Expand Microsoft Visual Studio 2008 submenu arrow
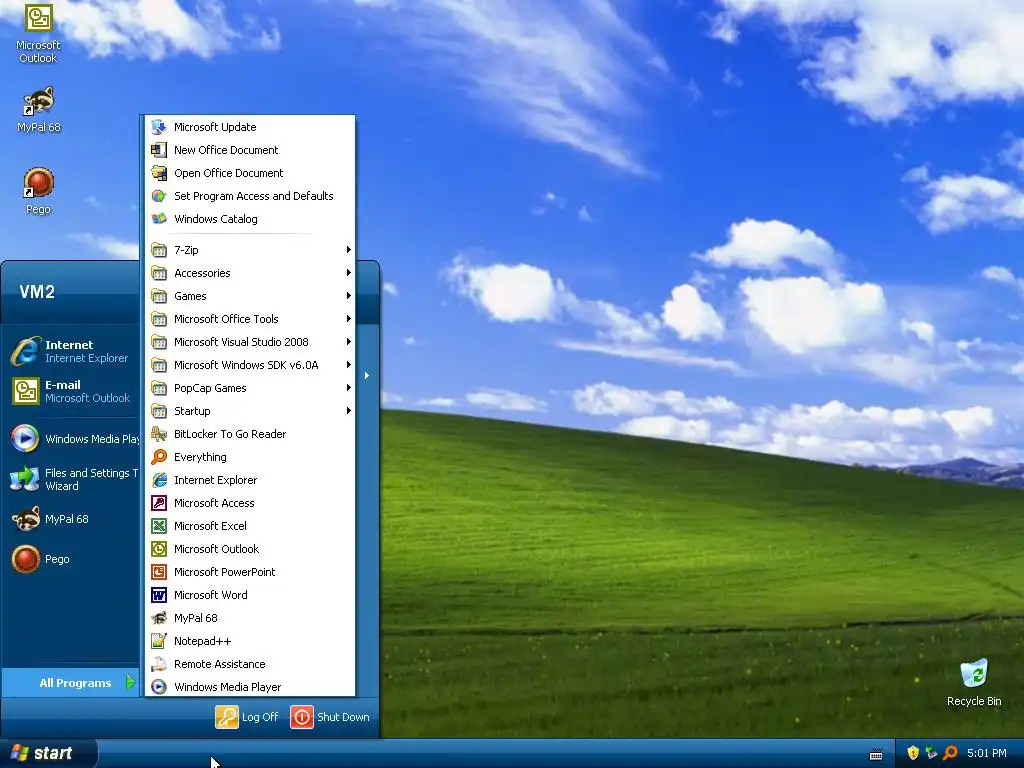 [x=349, y=342]
